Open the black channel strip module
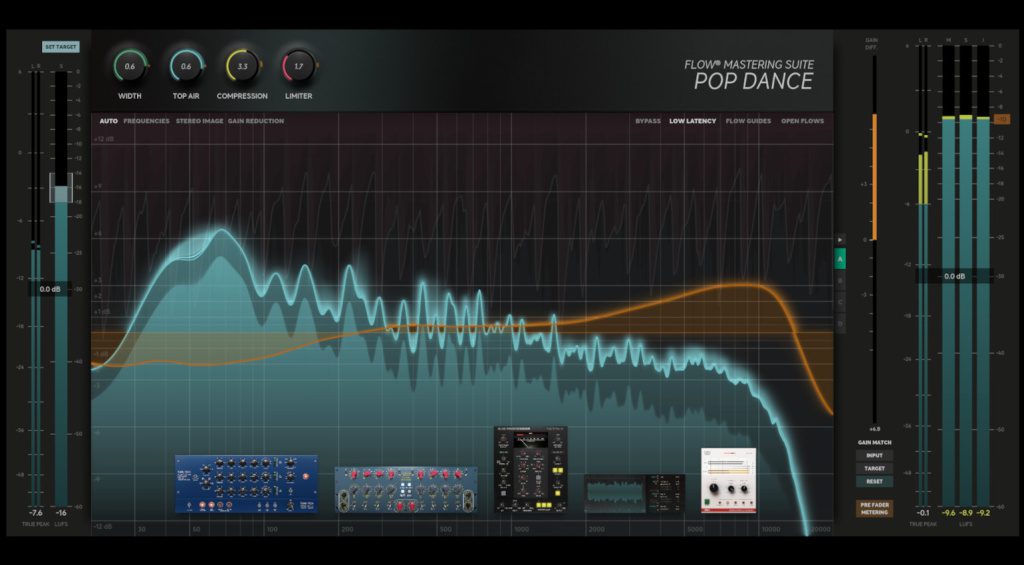This screenshot has height=565, width=1024. 530,470
